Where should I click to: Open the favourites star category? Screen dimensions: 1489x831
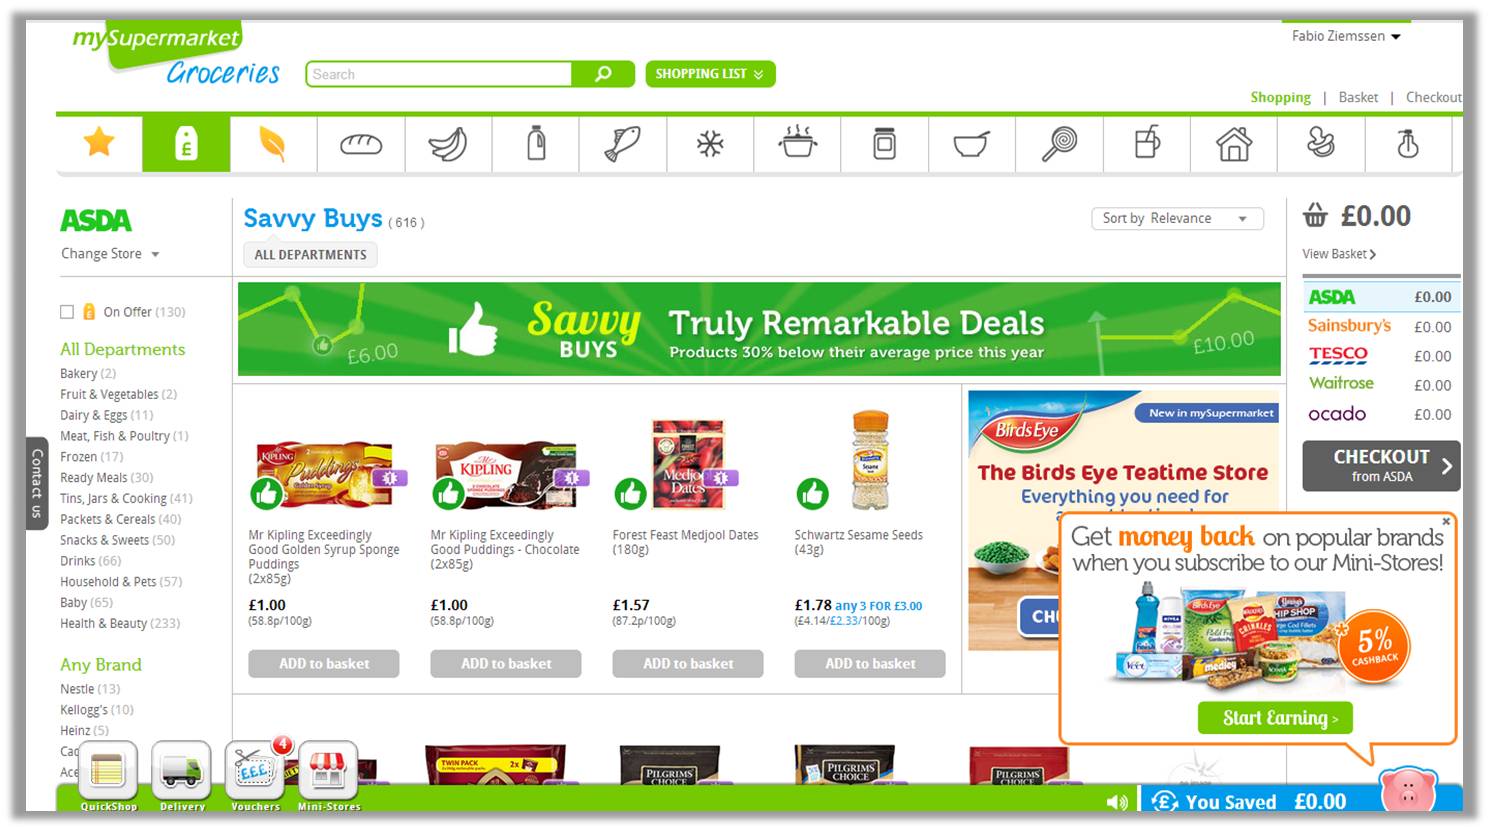pos(99,143)
